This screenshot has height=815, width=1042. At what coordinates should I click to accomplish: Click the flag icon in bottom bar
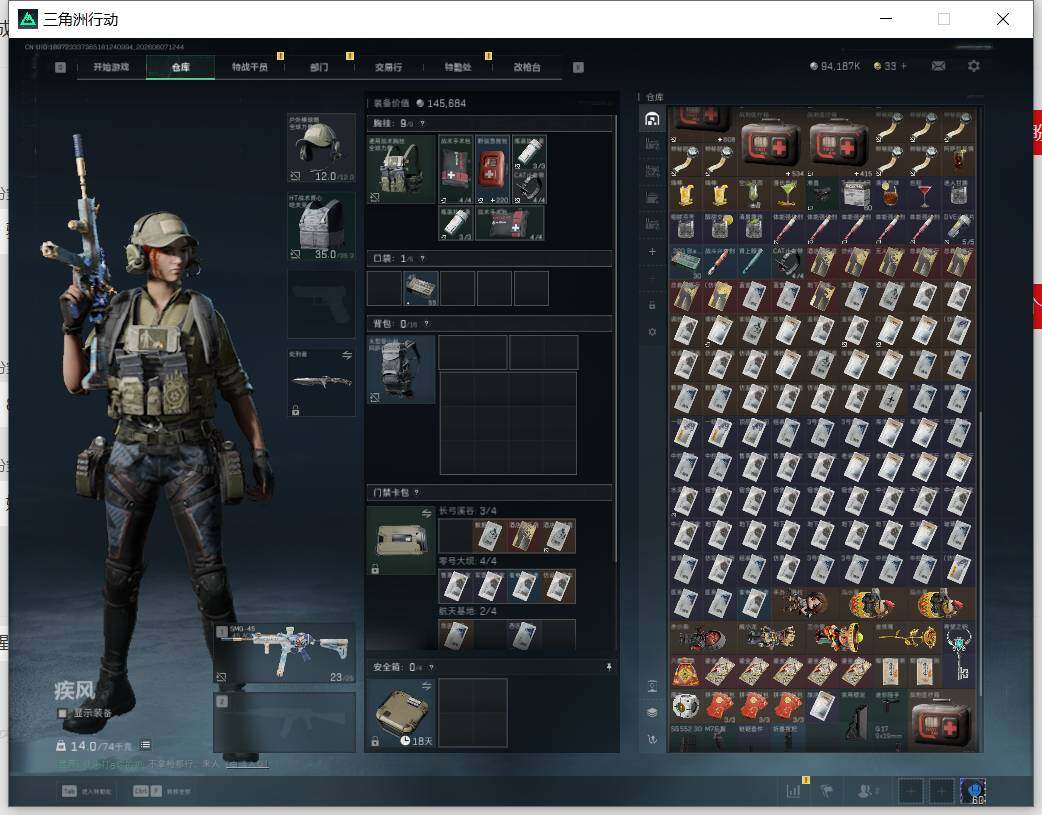coord(827,791)
